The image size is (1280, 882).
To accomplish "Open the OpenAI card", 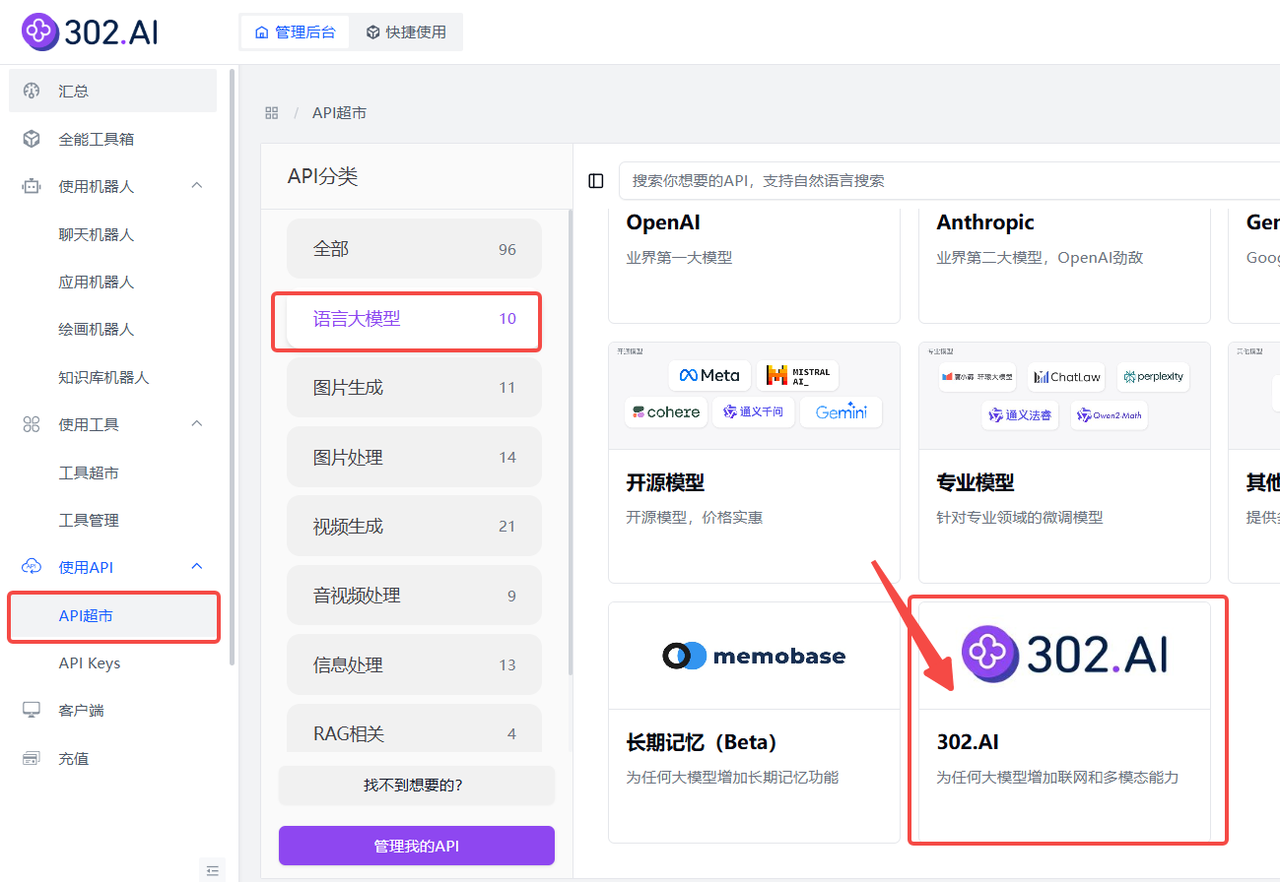I will tap(754, 264).
